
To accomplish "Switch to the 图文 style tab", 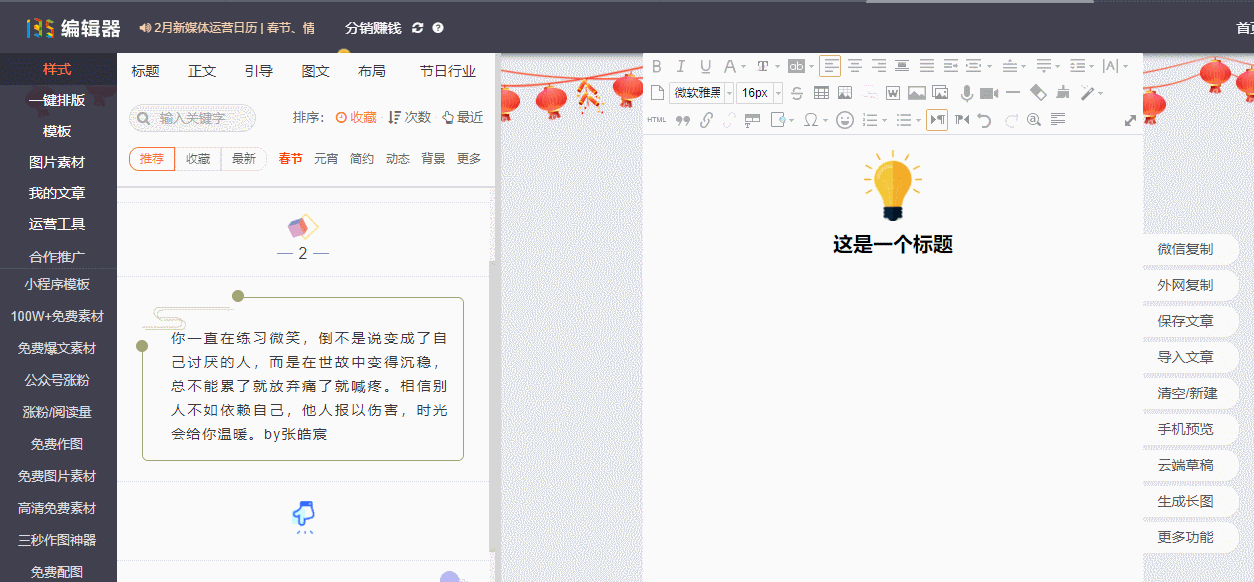I will (x=316, y=71).
